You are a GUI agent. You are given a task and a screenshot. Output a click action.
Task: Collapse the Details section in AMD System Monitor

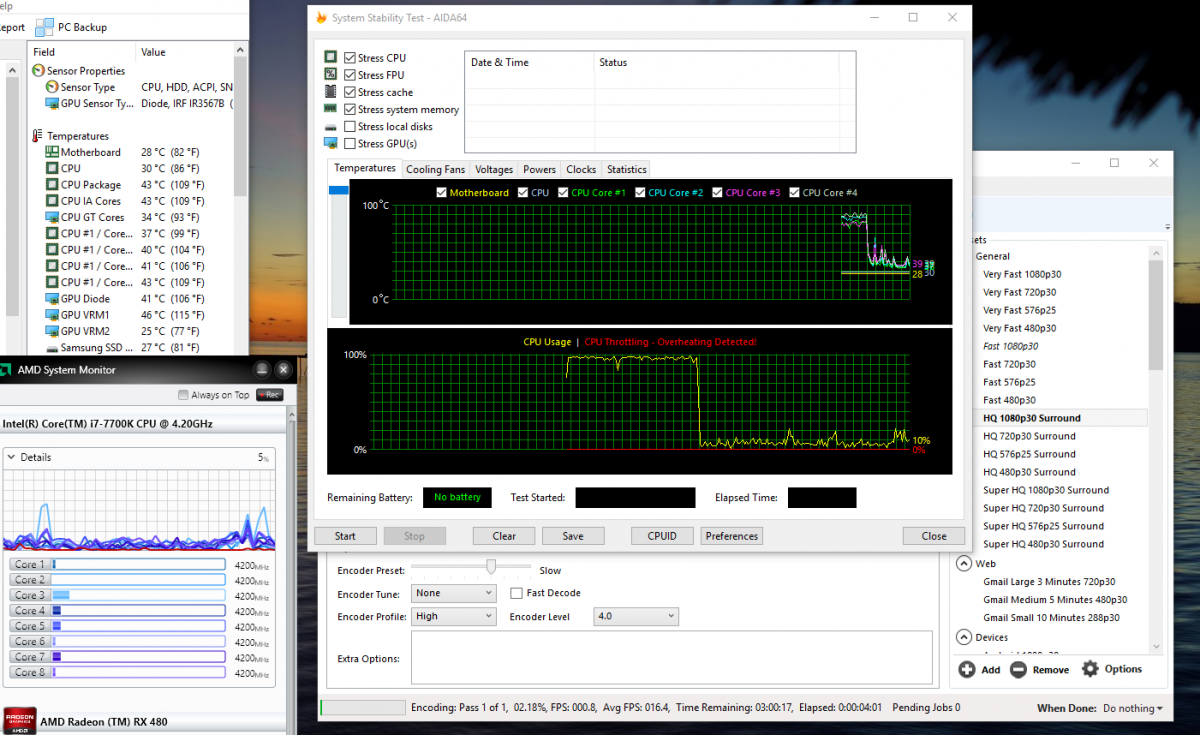[x=11, y=457]
